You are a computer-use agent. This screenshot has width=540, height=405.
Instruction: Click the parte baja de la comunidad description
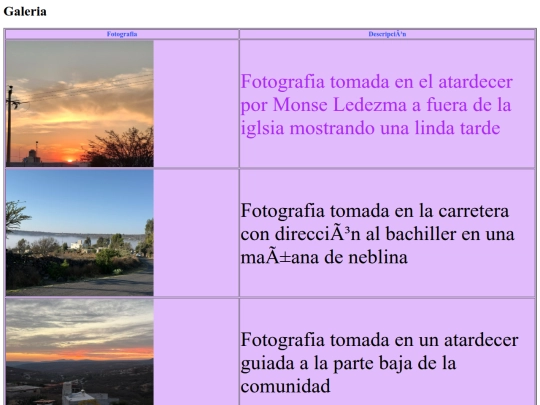coord(379,363)
